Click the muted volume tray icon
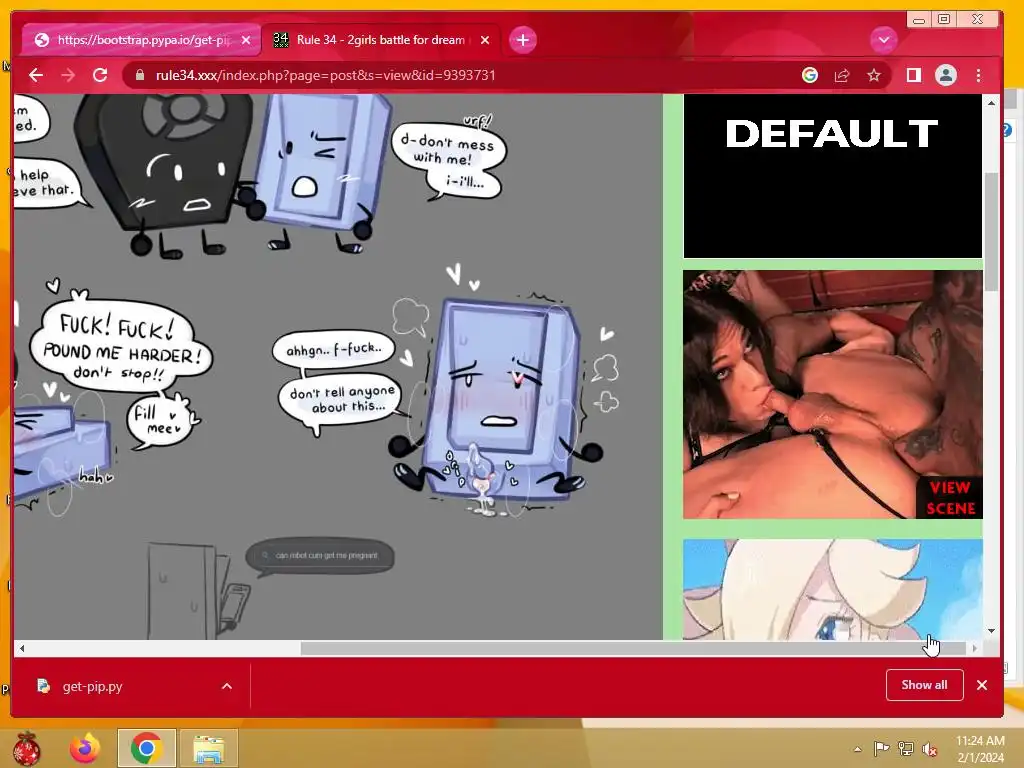 (929, 749)
